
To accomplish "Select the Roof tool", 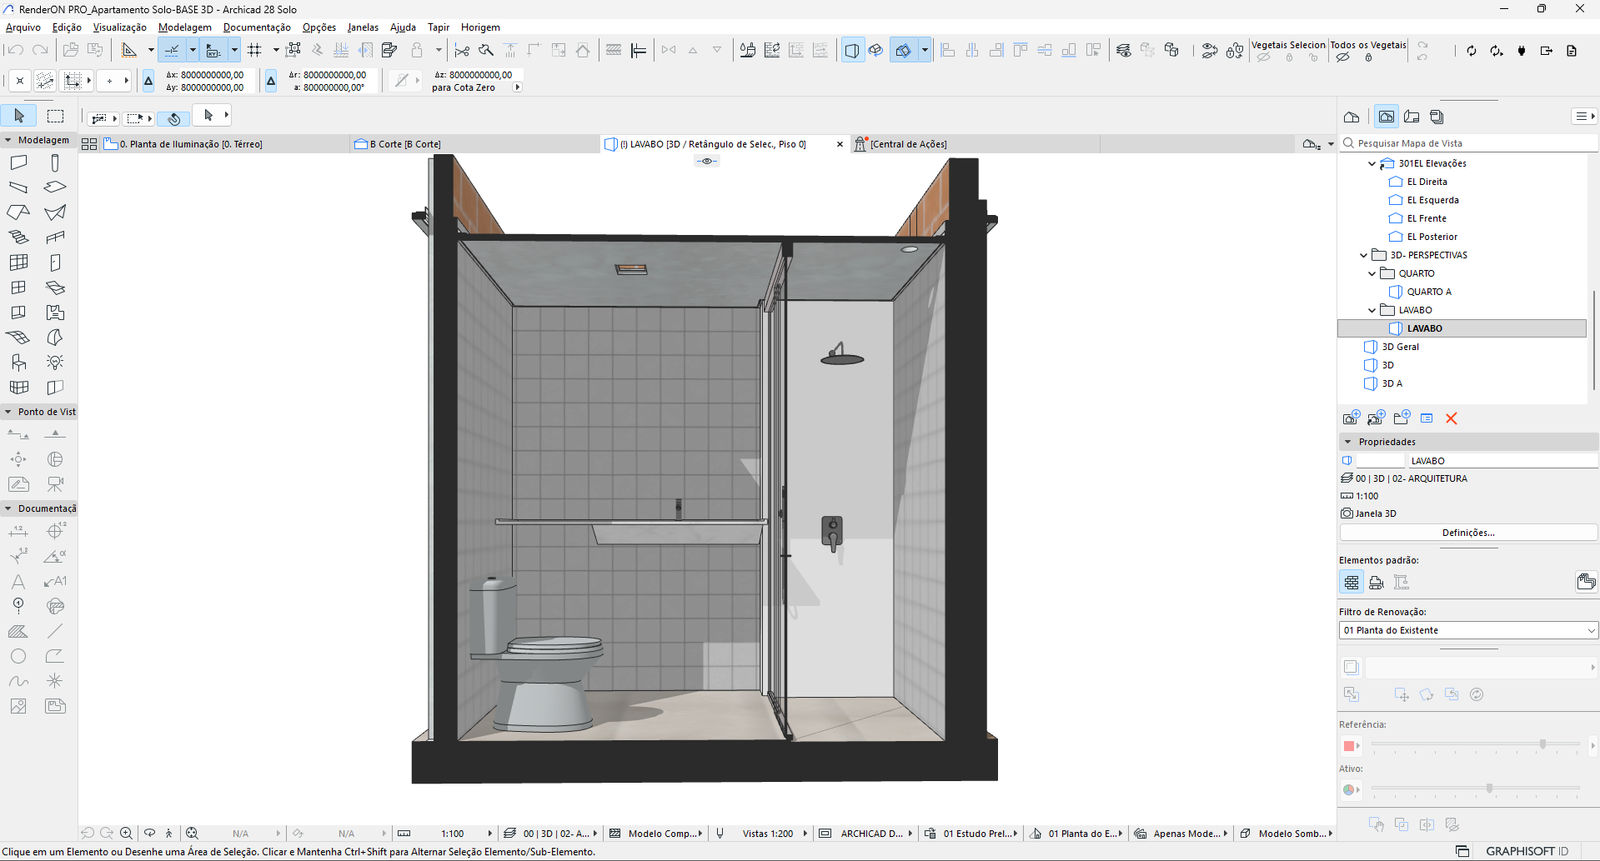I will [x=19, y=212].
